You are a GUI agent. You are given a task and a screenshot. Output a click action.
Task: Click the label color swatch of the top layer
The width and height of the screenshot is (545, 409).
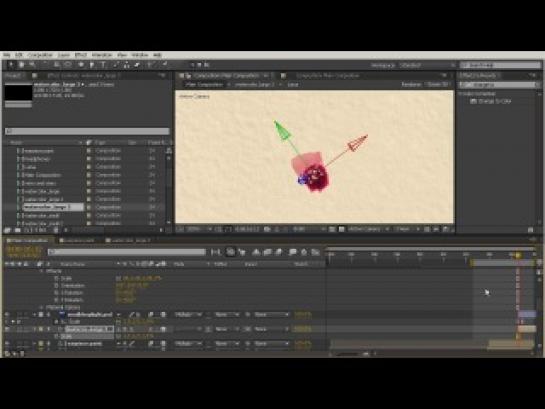(41, 314)
